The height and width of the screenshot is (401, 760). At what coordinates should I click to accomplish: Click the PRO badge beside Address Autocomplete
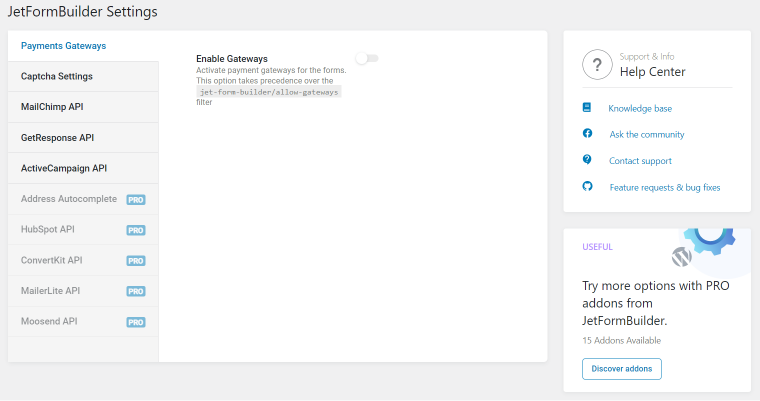[136, 200]
